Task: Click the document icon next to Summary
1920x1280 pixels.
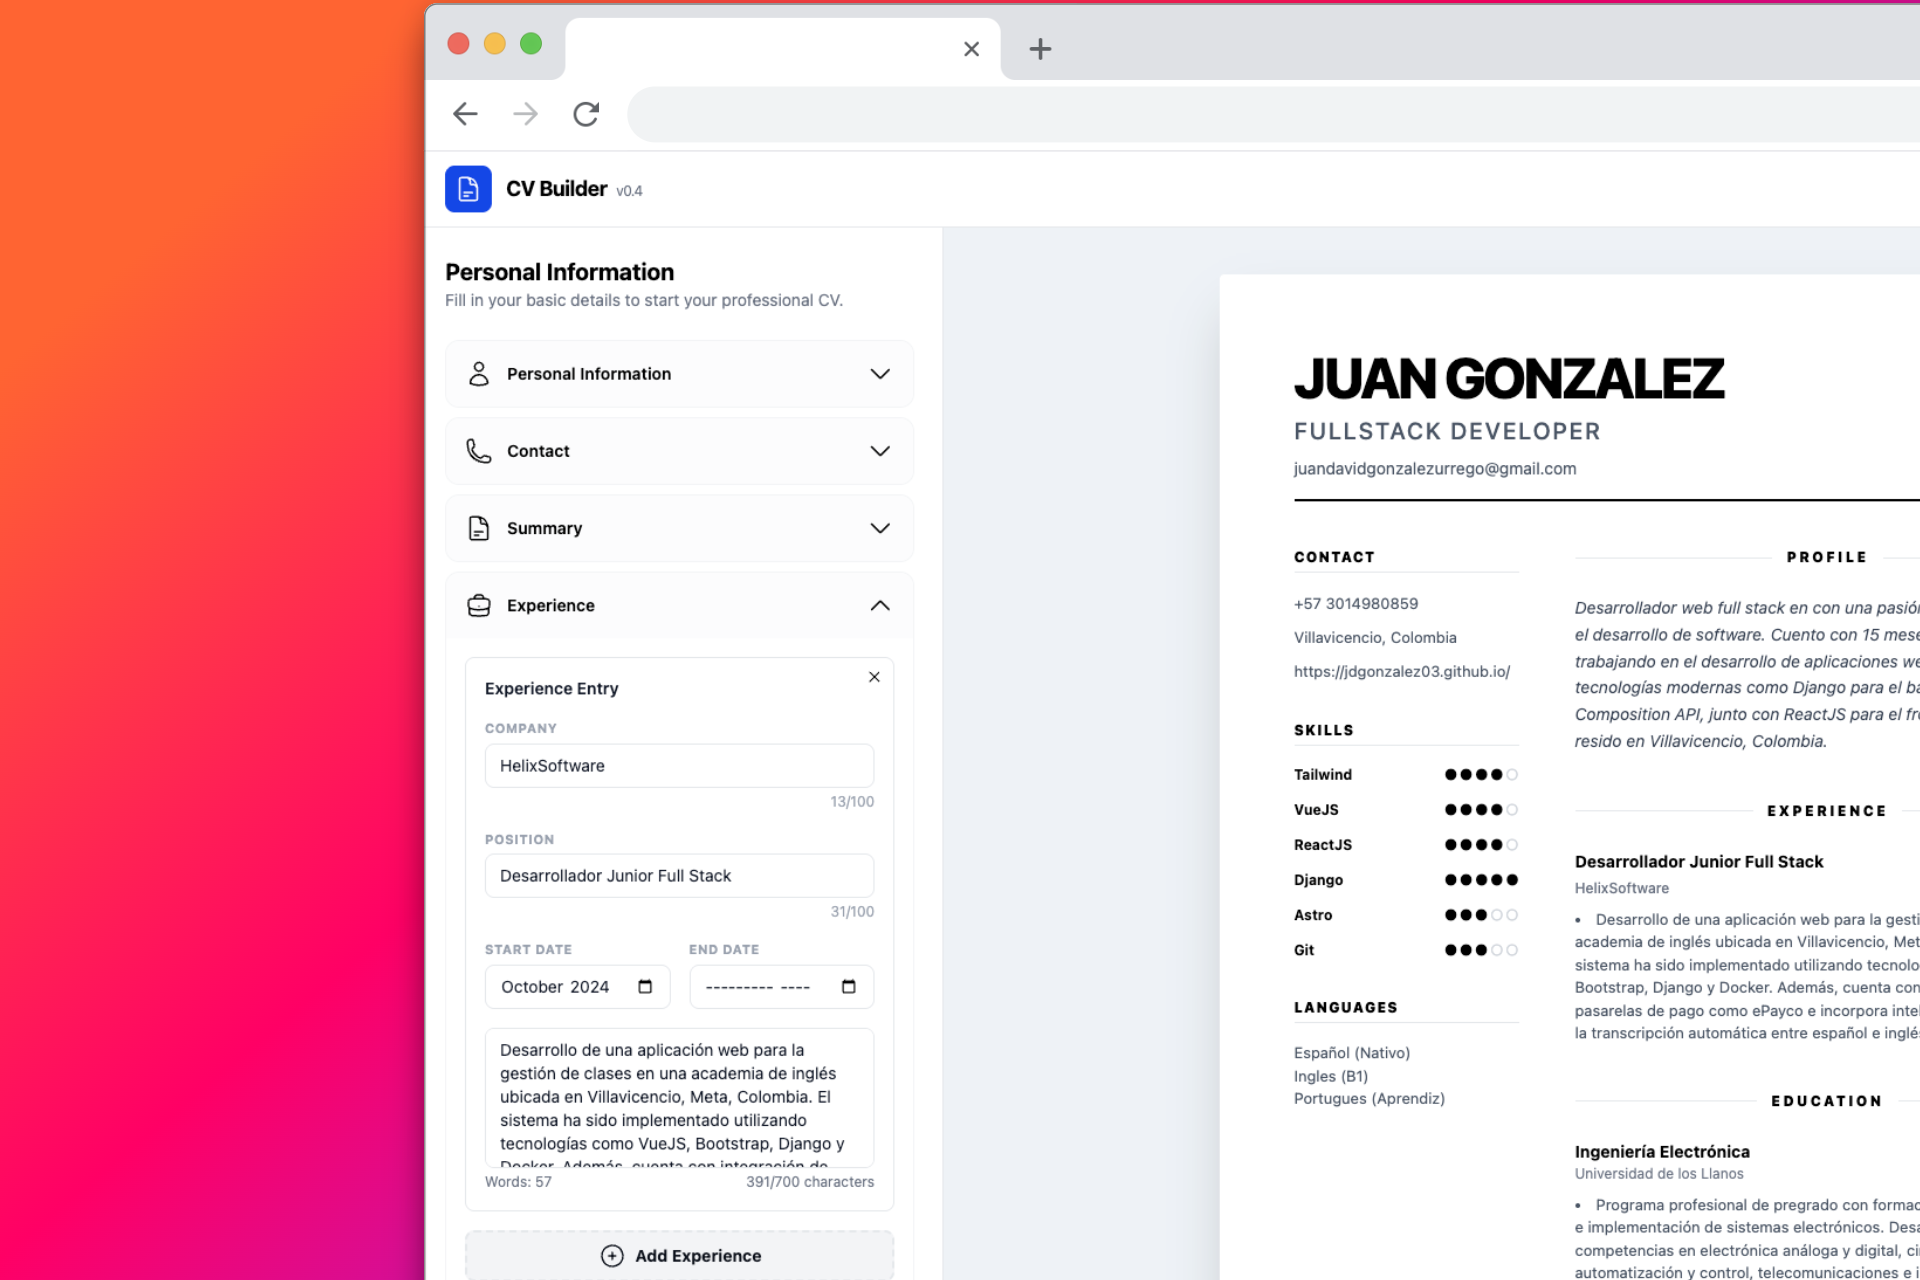Action: pos(478,528)
